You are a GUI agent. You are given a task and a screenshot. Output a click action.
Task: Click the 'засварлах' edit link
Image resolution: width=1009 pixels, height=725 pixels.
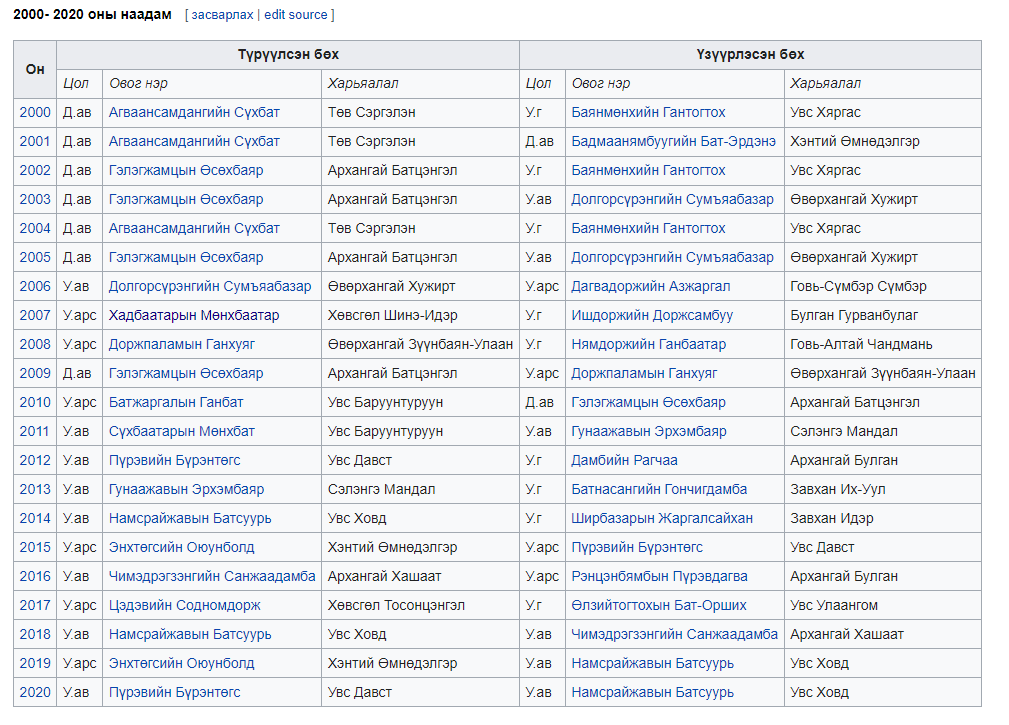coord(222,15)
